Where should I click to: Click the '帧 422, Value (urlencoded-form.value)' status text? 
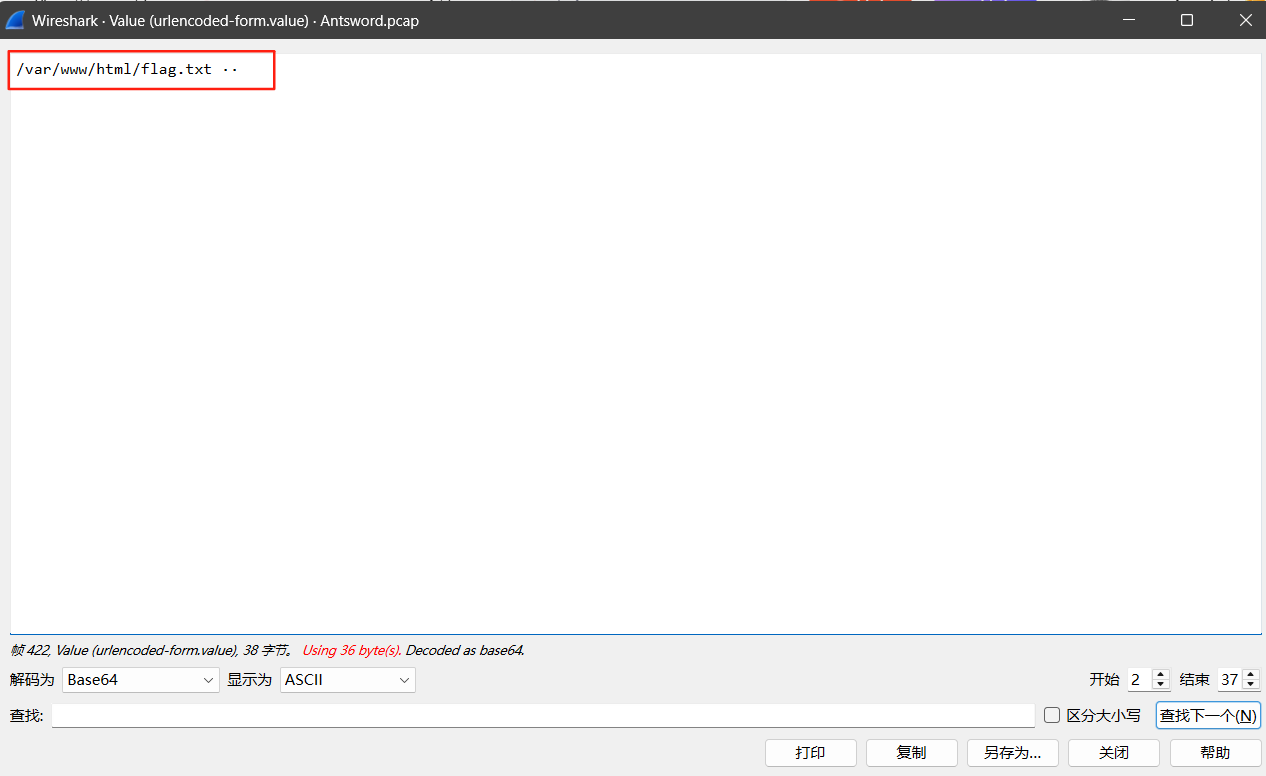[x=124, y=650]
